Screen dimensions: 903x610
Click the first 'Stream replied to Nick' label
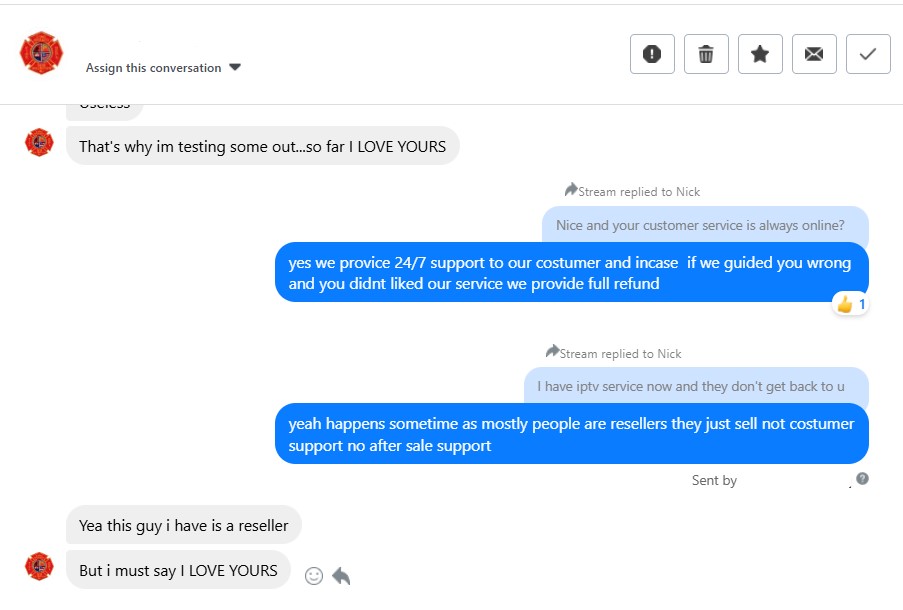coord(633,191)
